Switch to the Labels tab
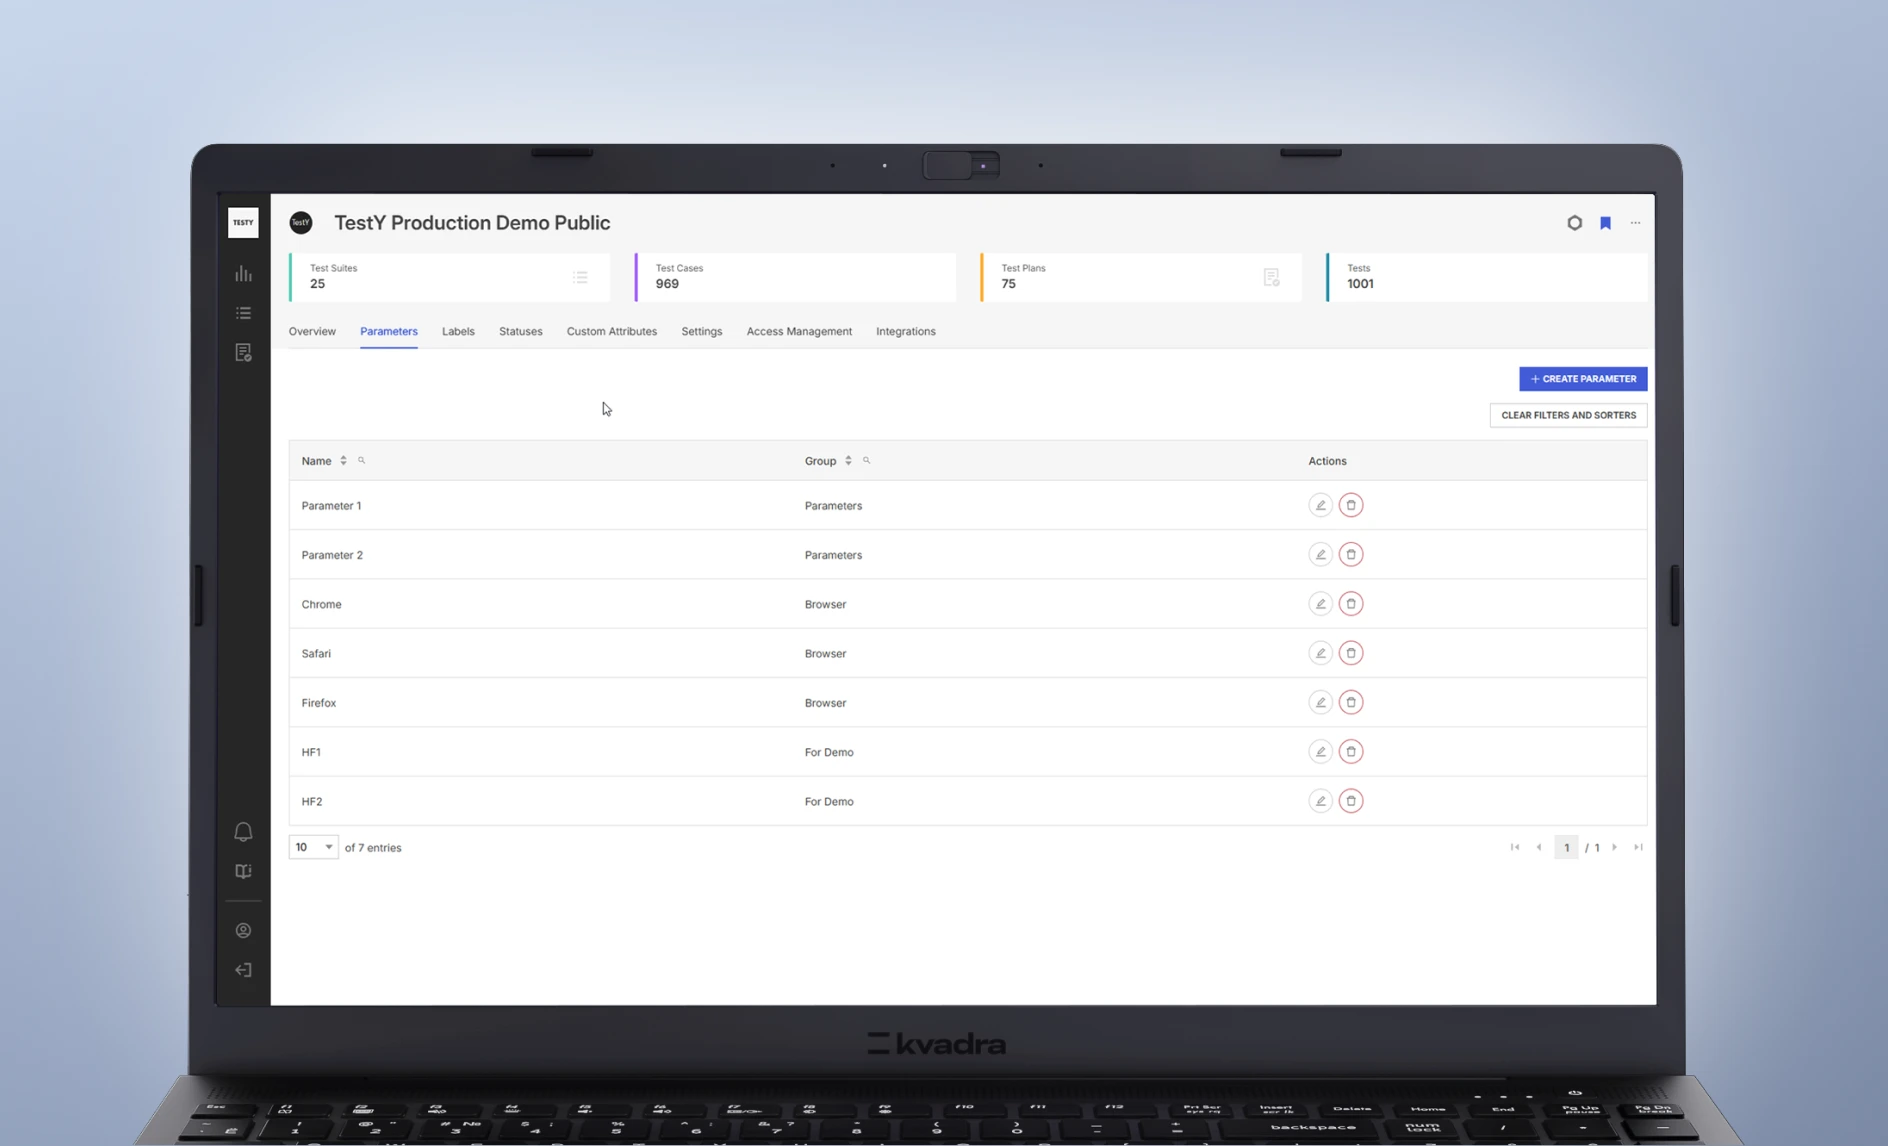1888x1146 pixels. [458, 331]
